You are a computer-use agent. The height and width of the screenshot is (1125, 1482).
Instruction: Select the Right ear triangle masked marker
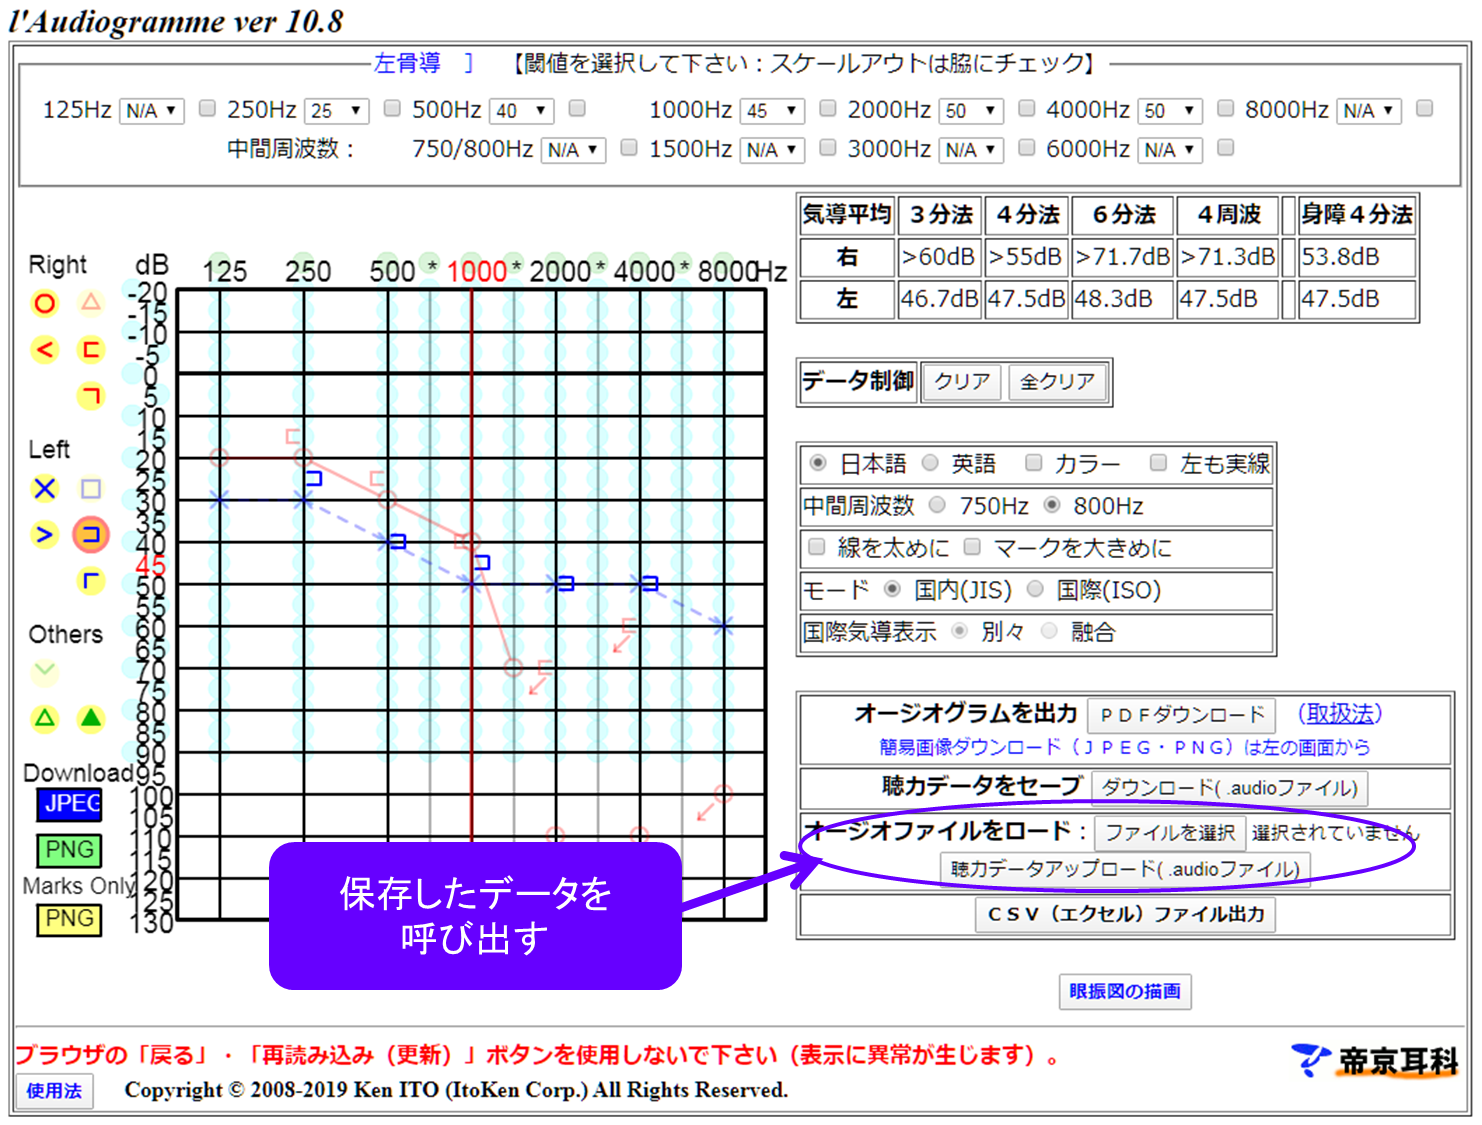click(91, 301)
